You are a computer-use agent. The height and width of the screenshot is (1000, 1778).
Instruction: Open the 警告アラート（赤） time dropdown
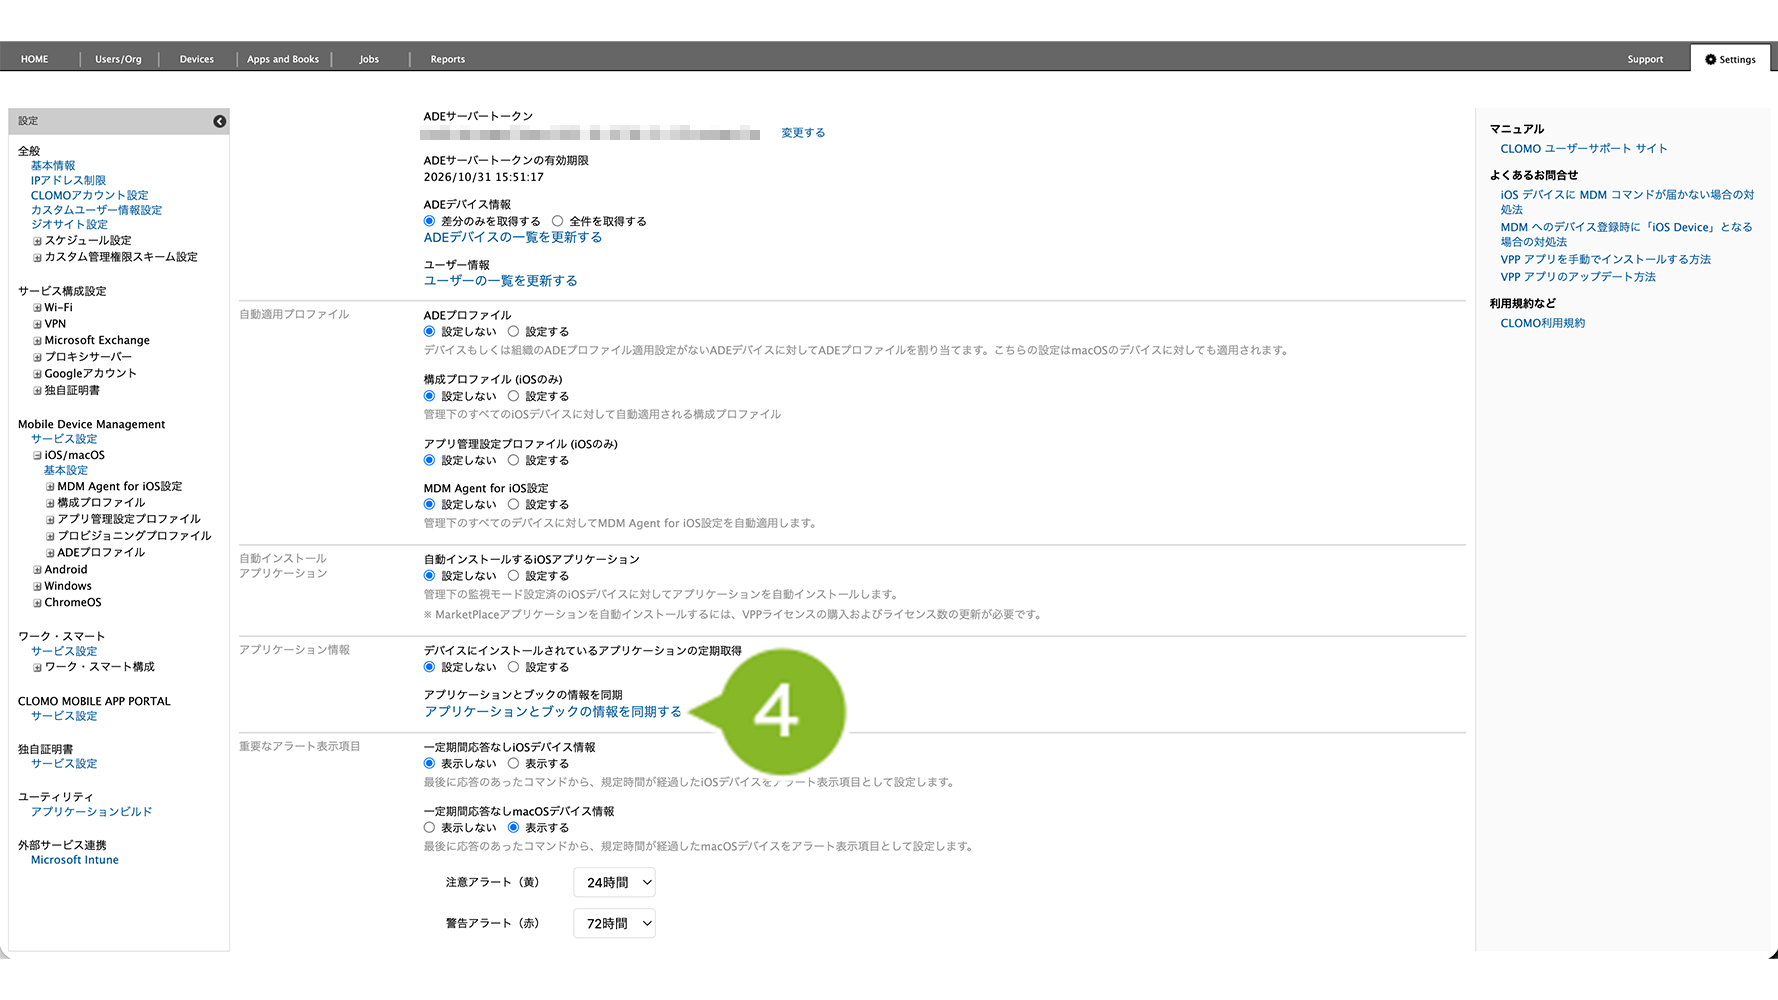(614, 923)
